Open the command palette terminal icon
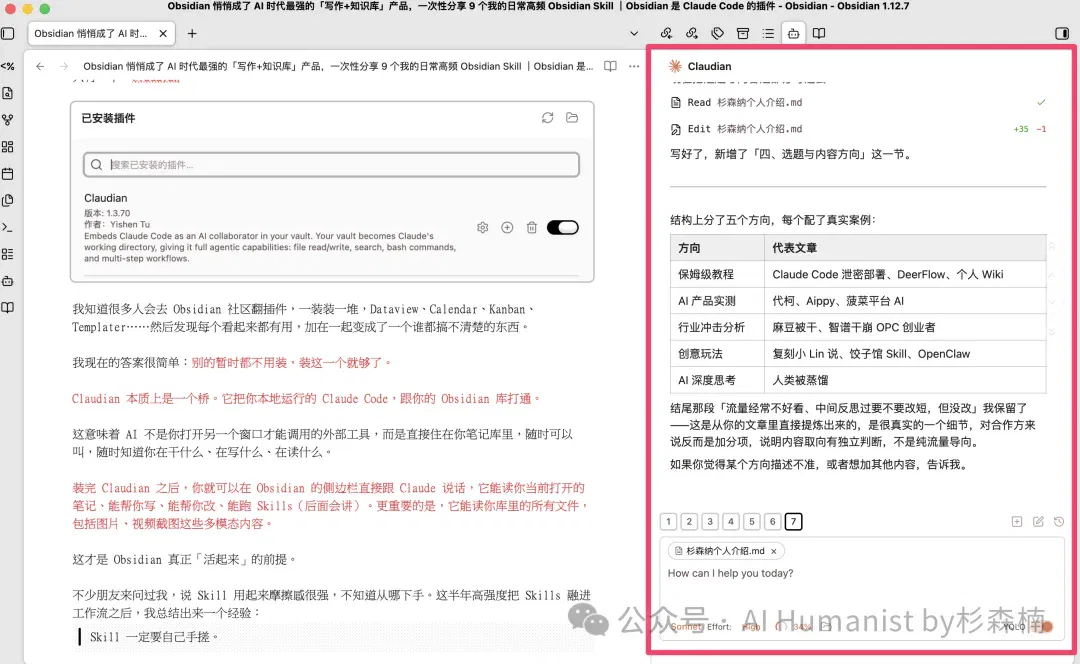The width and height of the screenshot is (1080, 664). tap(8, 227)
